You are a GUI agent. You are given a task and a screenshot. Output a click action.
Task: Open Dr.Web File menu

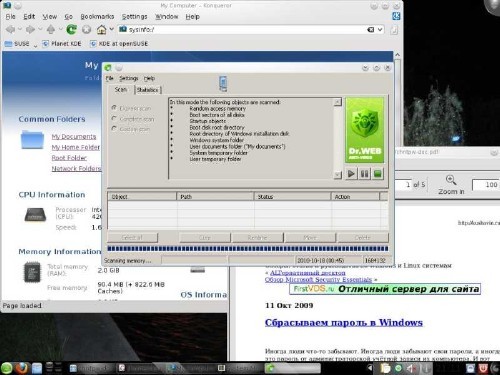click(x=110, y=78)
